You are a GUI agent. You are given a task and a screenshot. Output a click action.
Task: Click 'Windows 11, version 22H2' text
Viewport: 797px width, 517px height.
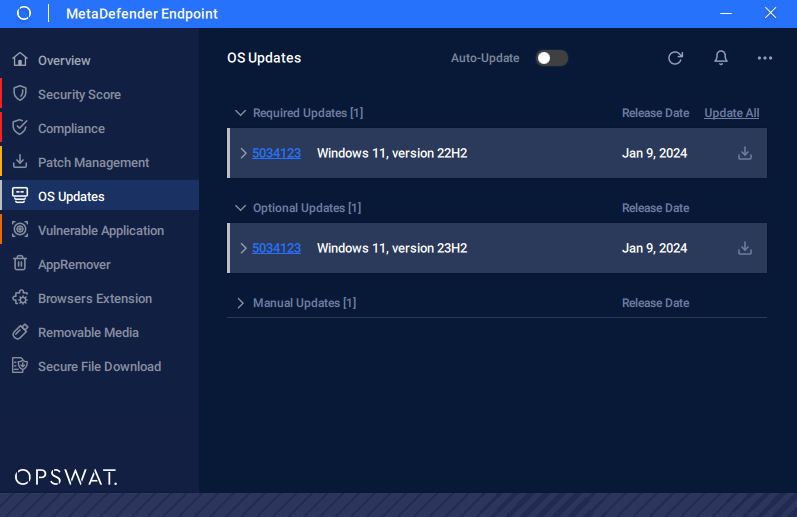(x=392, y=153)
